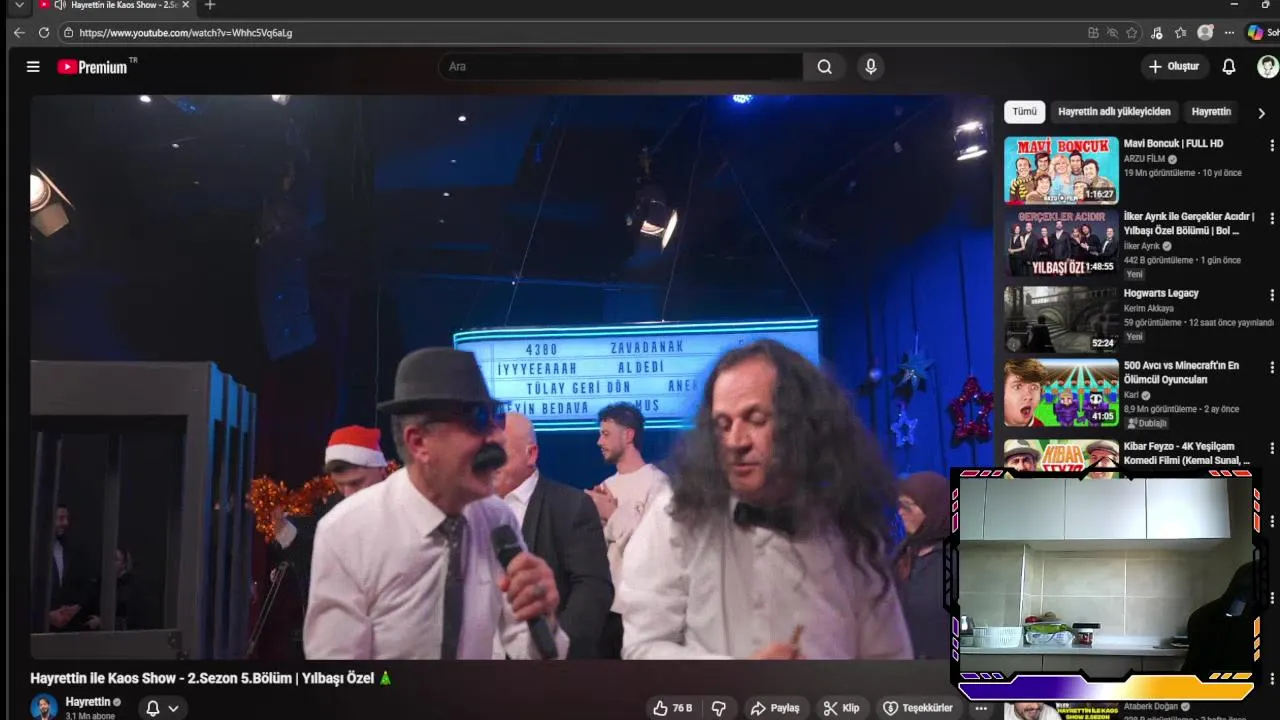This screenshot has width=1280, height=720.
Task: Click the ARZU FİLM channel name
Action: click(1144, 159)
